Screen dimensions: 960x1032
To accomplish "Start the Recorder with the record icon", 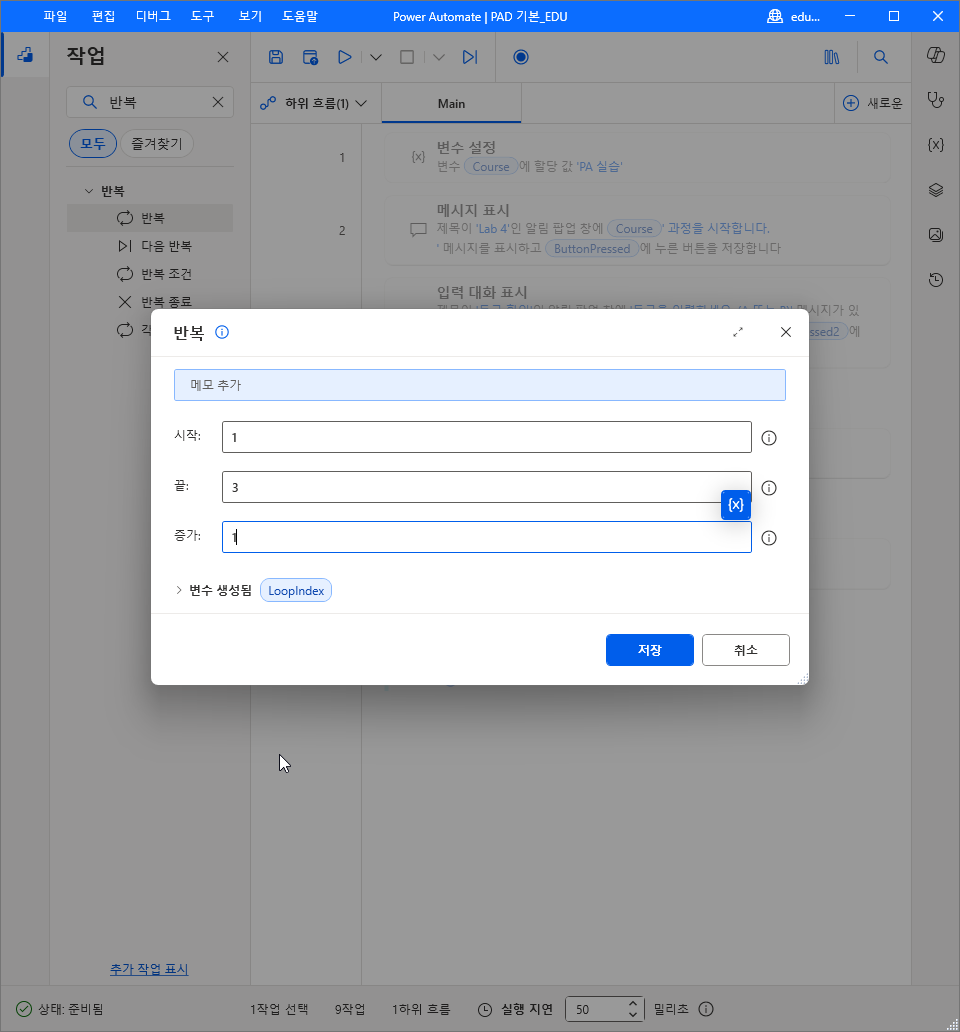I will (x=520, y=57).
